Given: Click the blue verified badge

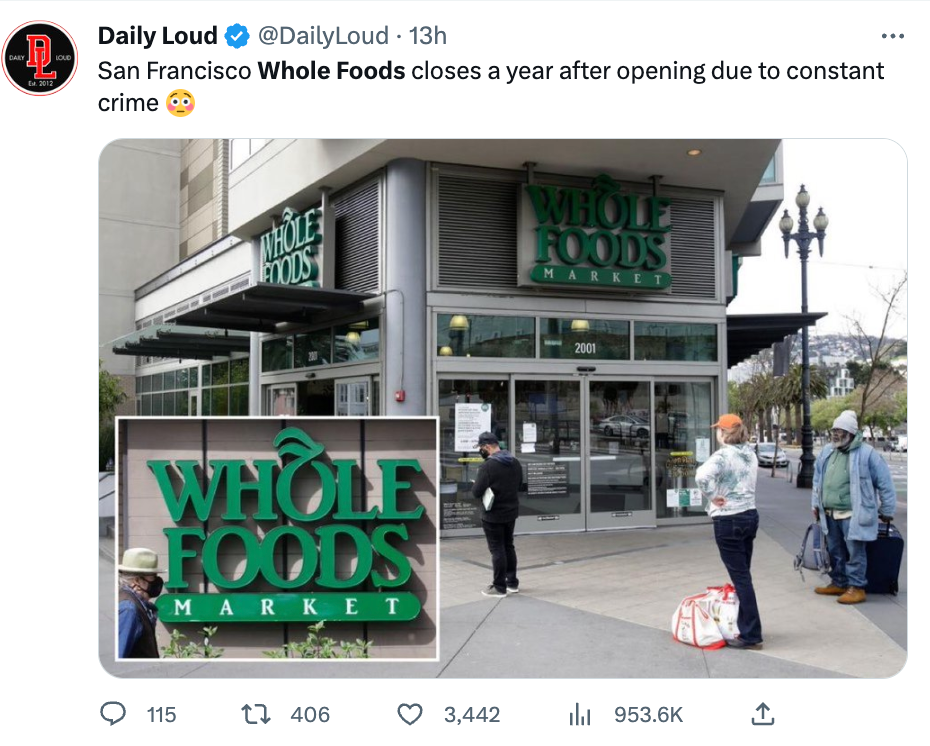Looking at the screenshot, I should pyautogui.click(x=237, y=36).
